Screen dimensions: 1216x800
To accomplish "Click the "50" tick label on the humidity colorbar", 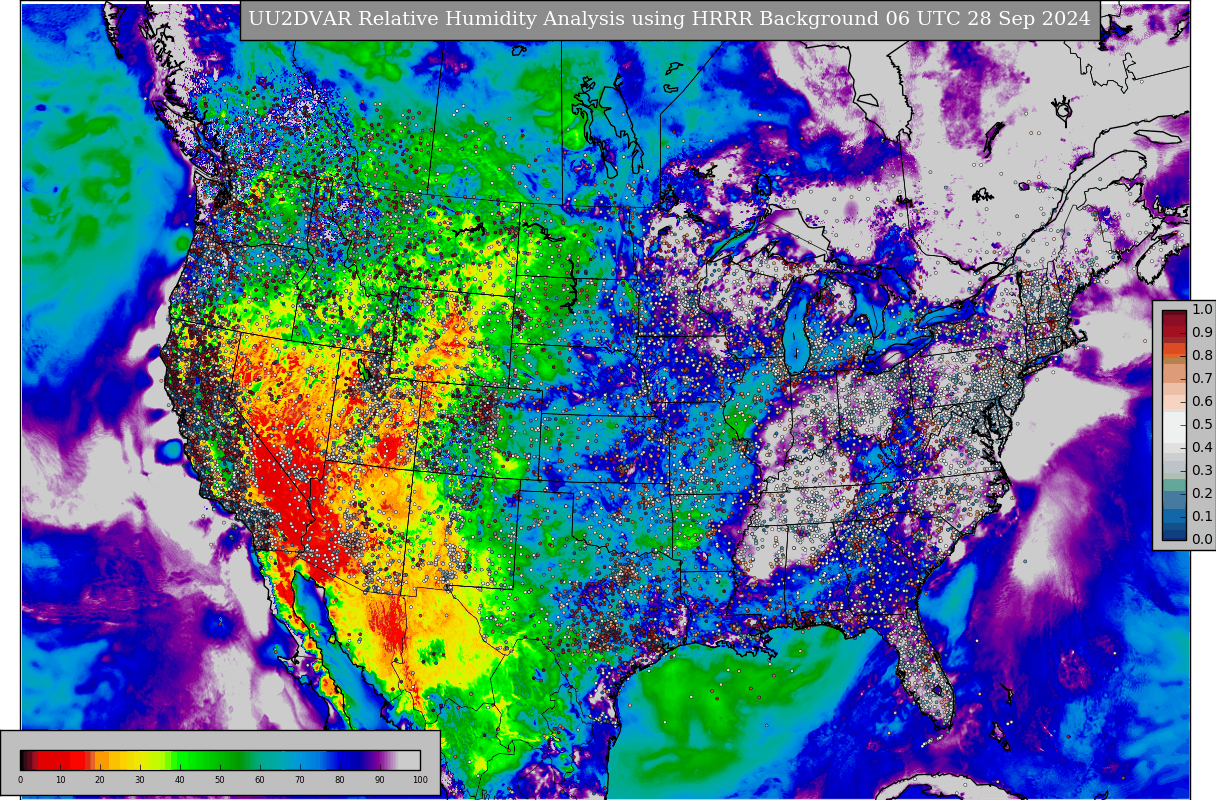I will (220, 779).
